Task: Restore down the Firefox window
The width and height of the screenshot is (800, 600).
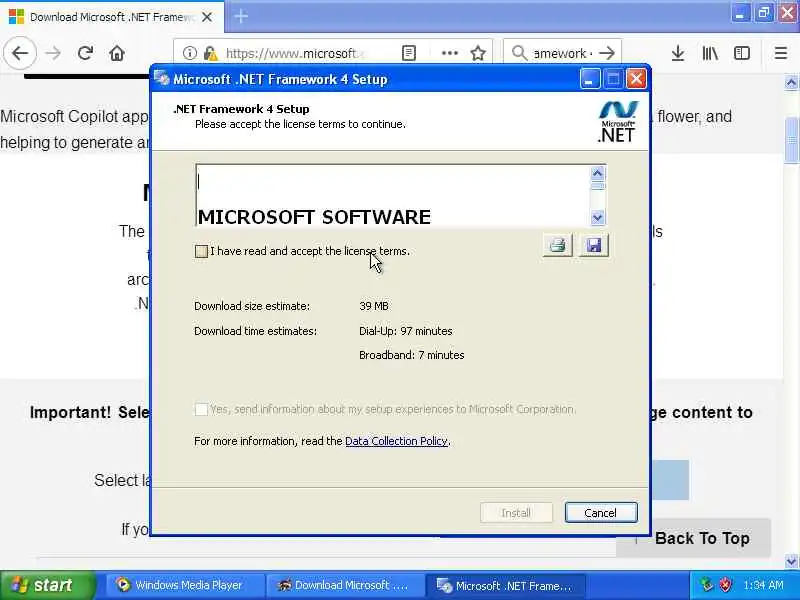Action: tap(764, 13)
